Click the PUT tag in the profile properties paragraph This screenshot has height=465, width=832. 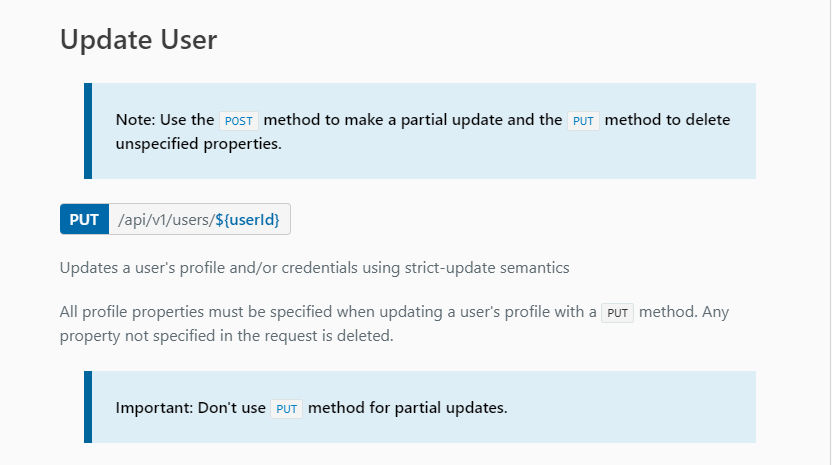618,312
